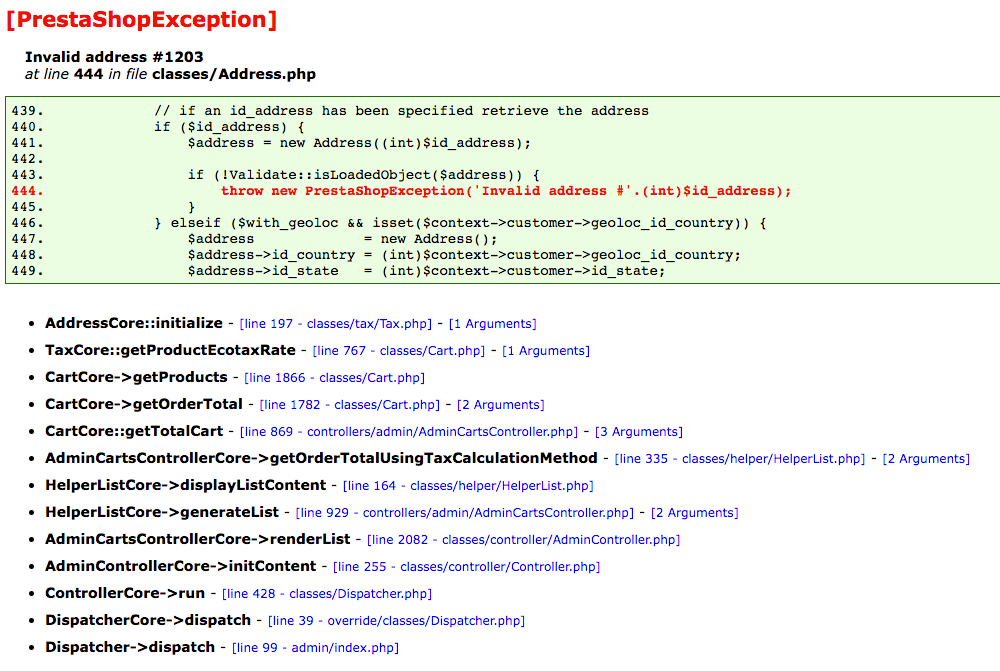Screen dimensions: 1000x671
Task: Click the CartCore::getTotalCart stack entry
Action: [134, 431]
